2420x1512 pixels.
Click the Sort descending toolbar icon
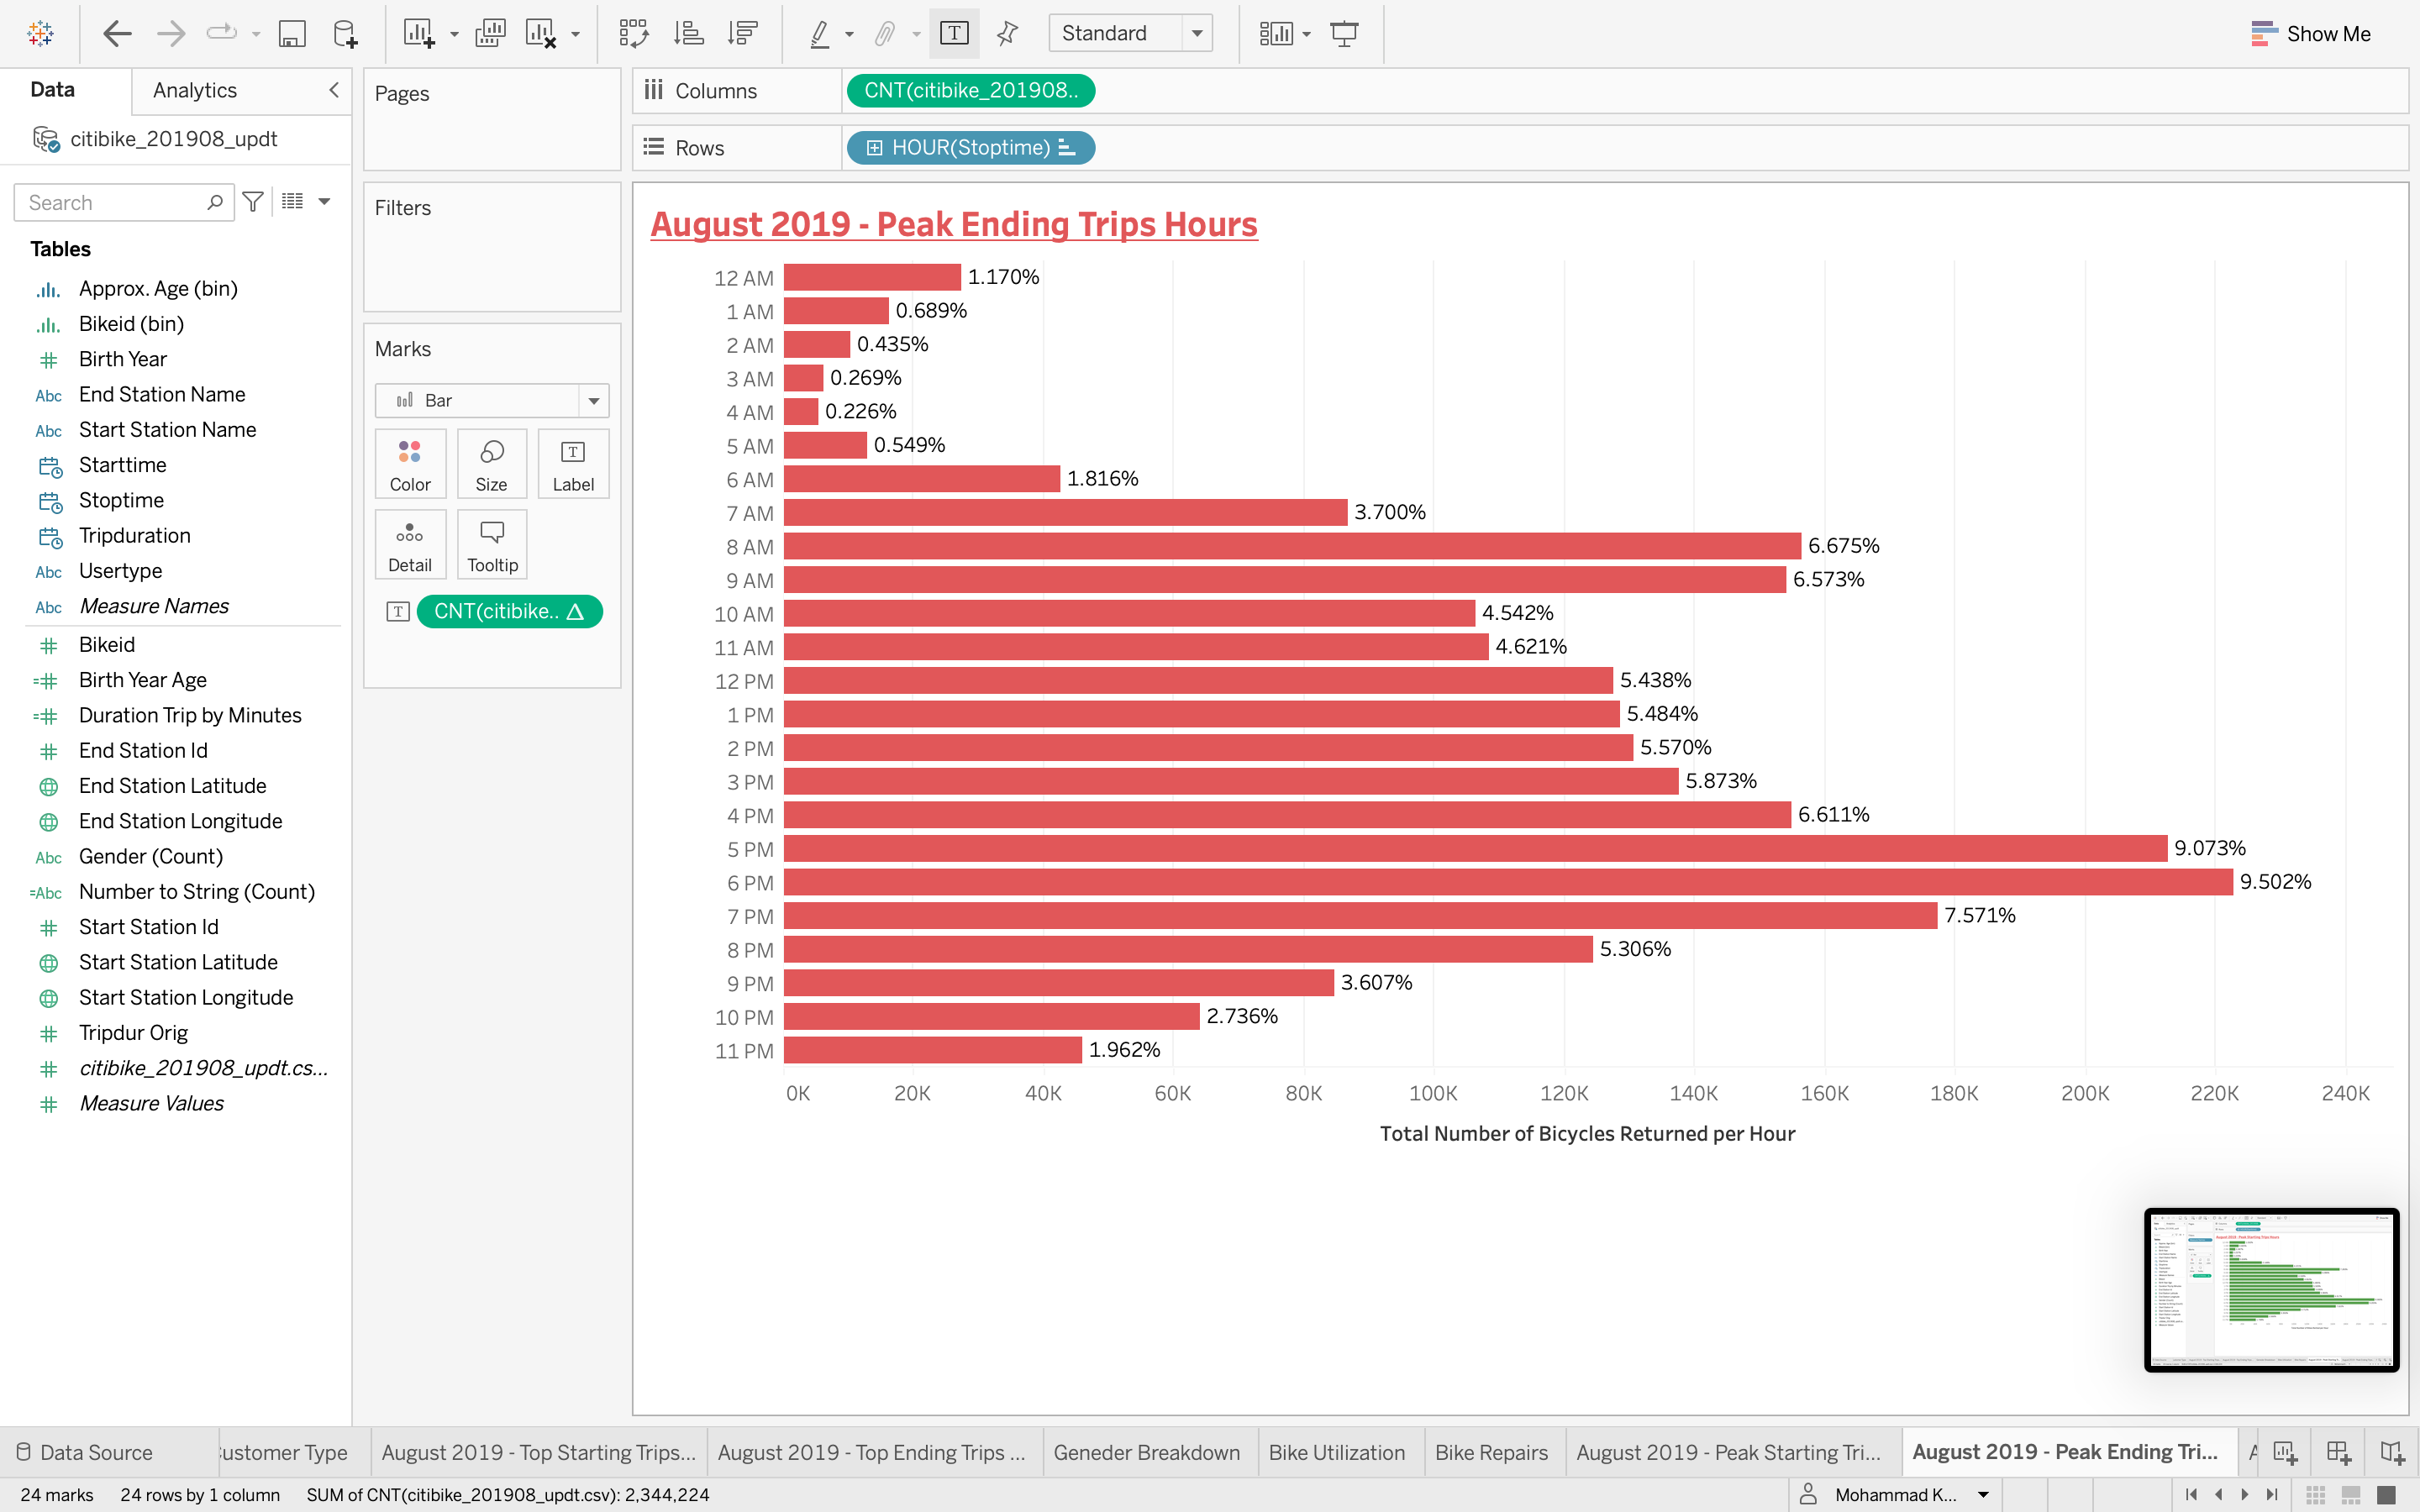point(743,34)
